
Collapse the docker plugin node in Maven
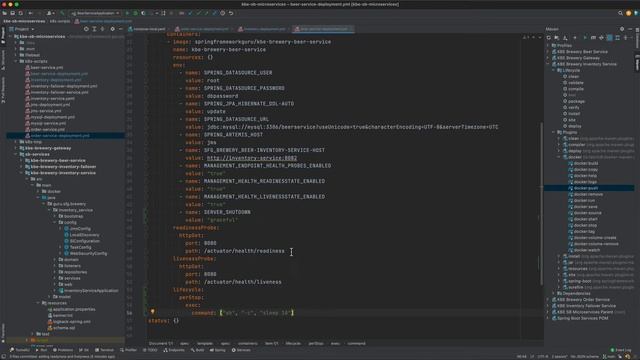click(559, 157)
